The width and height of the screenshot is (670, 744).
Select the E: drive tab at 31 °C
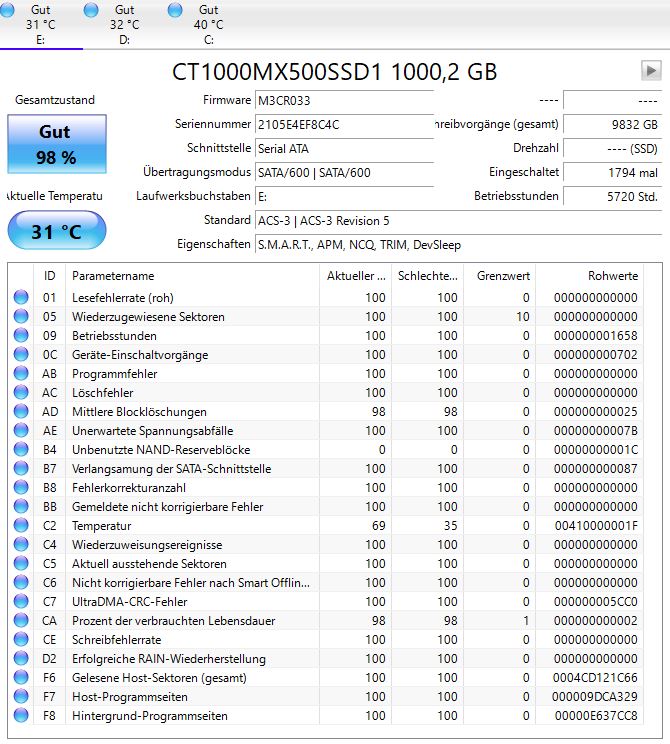pos(41,24)
